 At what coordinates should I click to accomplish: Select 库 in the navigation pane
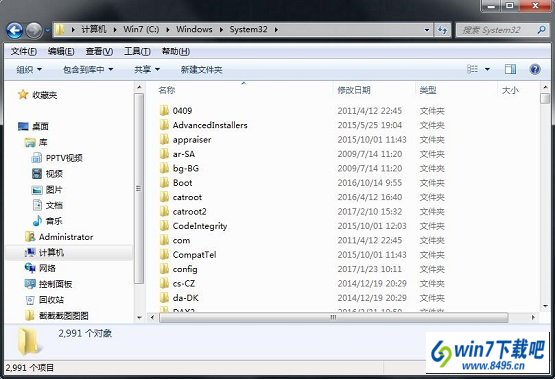(36, 142)
